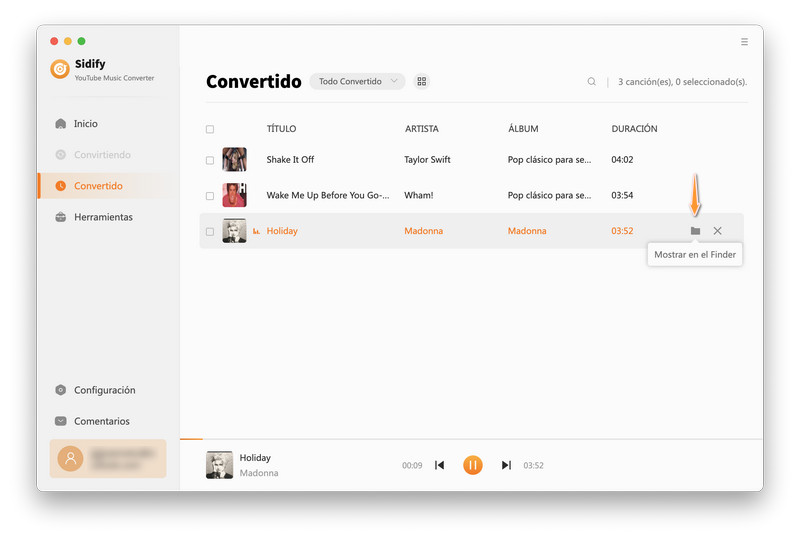Click the 'Holiday' title in the player bar
Viewport: 800px width, 540px height.
(255, 458)
